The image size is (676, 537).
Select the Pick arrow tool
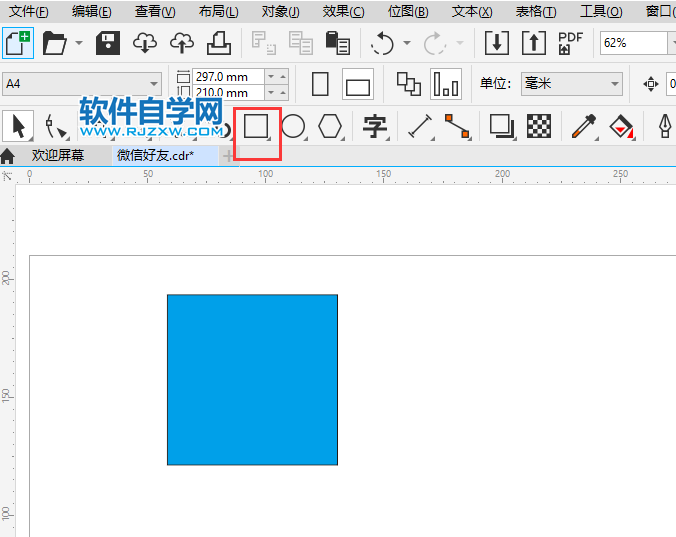tap(18, 126)
